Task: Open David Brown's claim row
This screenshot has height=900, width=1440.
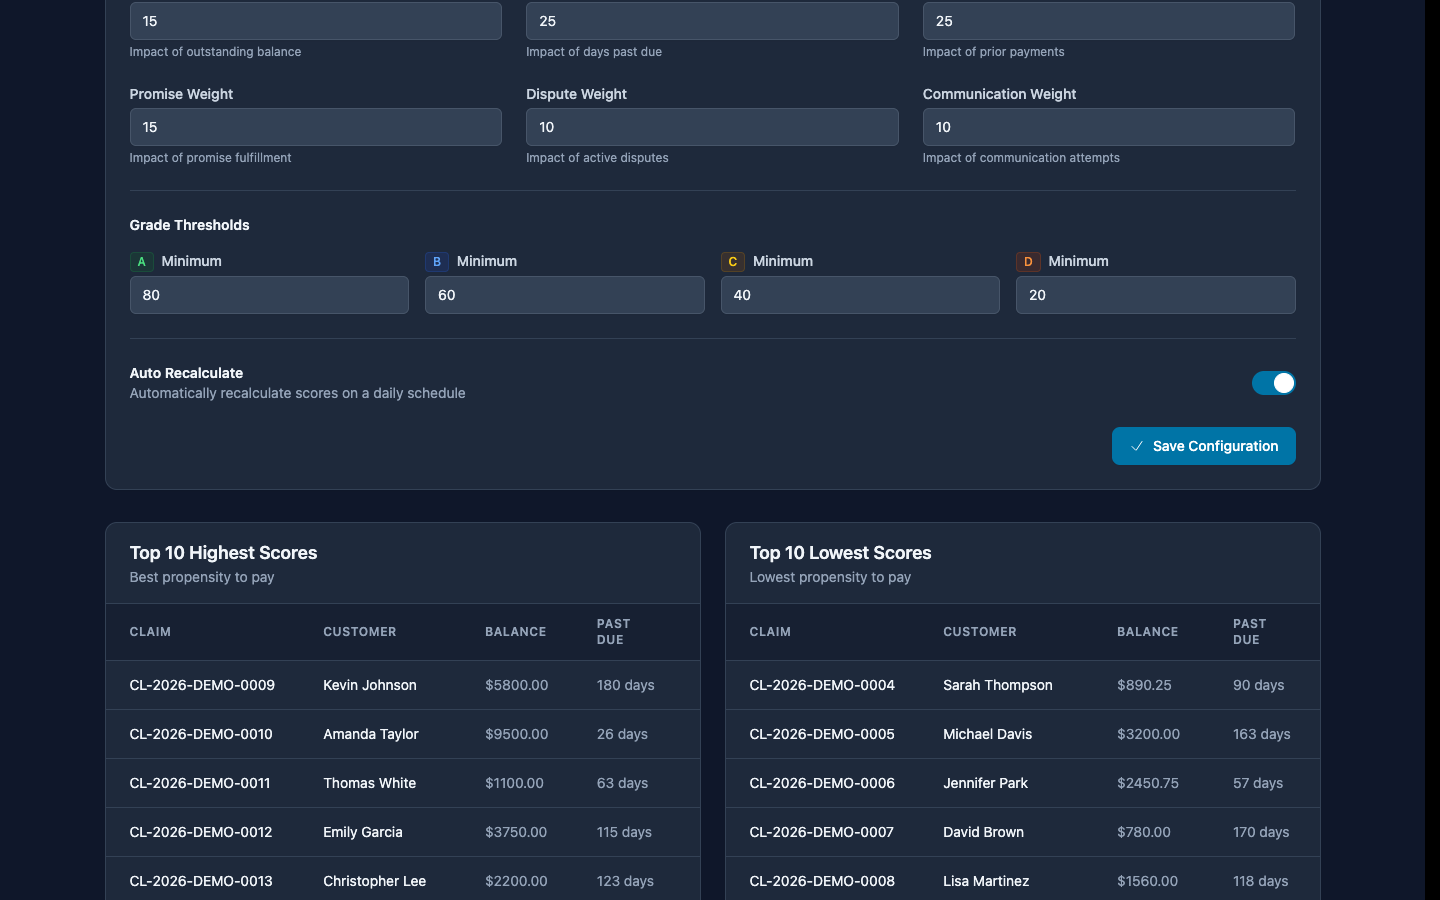Action: 983,832
